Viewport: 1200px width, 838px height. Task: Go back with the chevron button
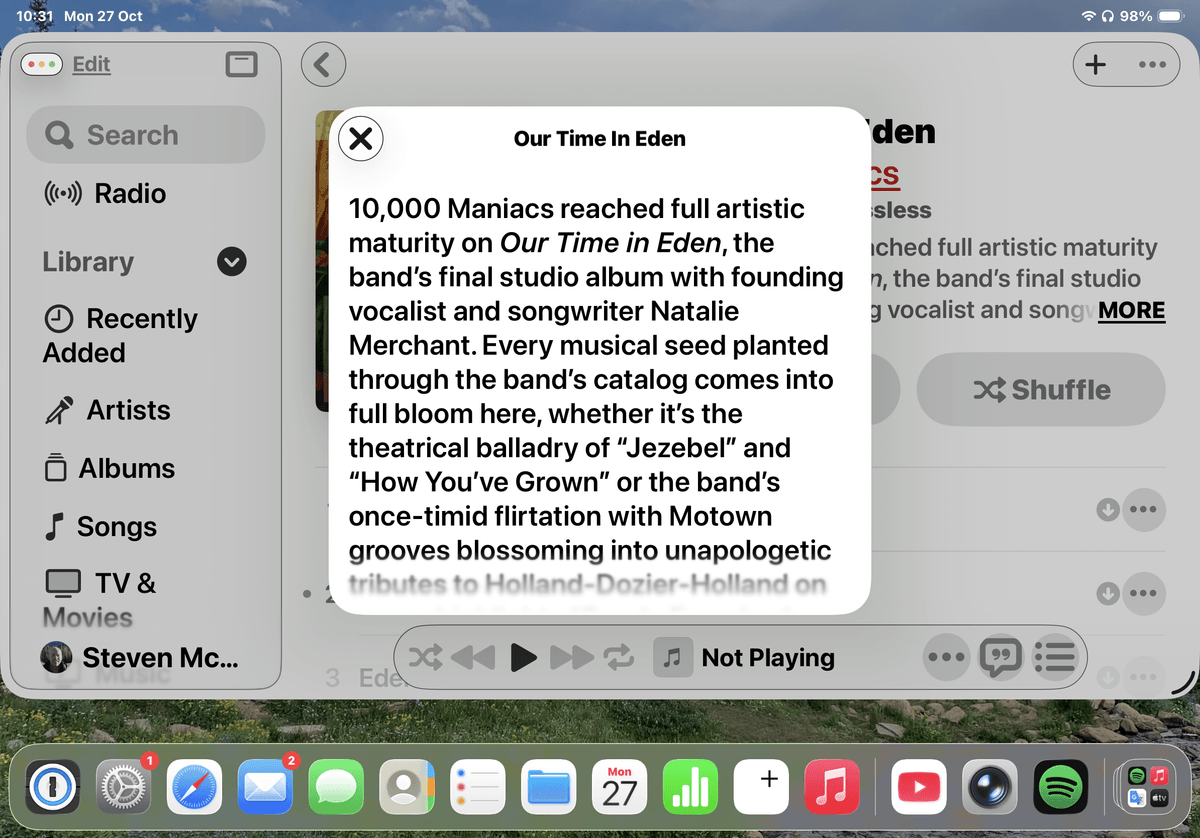(x=323, y=65)
